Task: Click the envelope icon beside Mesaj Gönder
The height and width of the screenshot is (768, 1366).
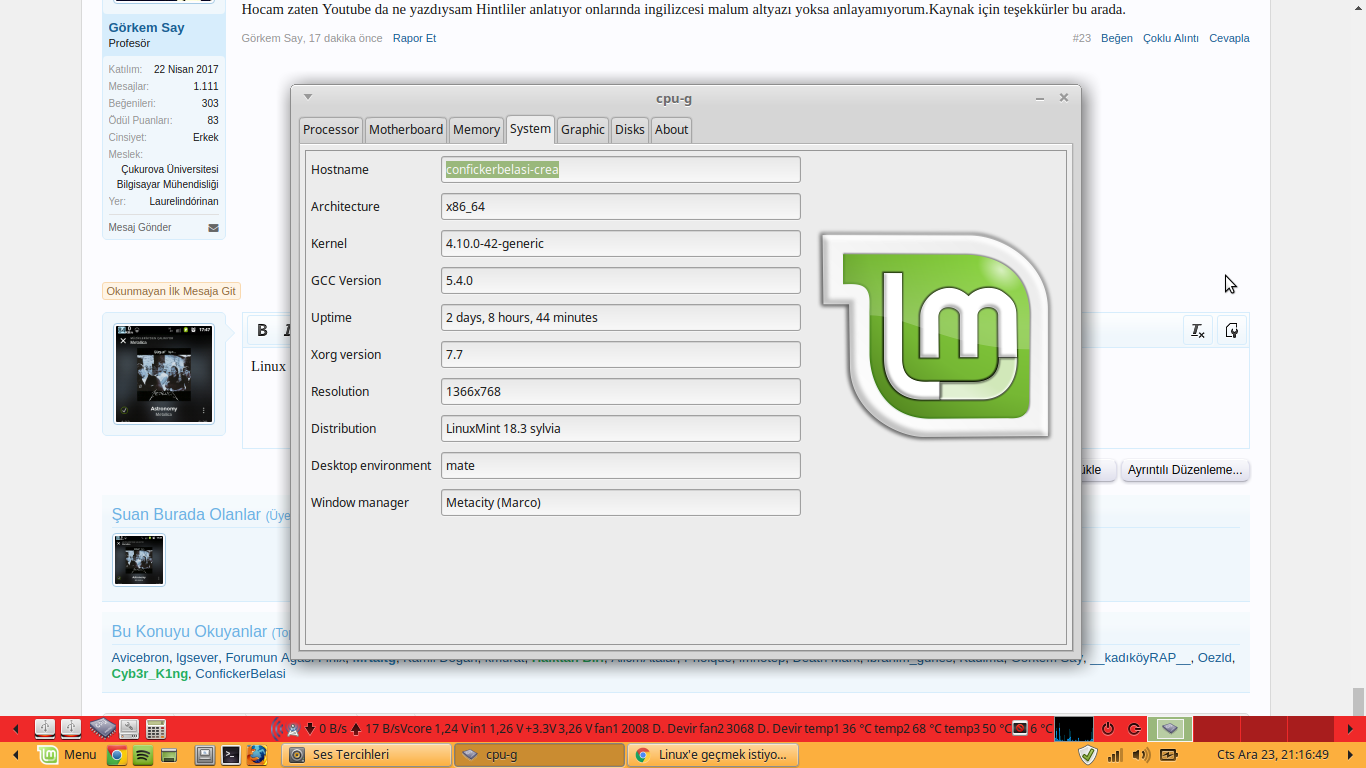Action: [x=213, y=228]
